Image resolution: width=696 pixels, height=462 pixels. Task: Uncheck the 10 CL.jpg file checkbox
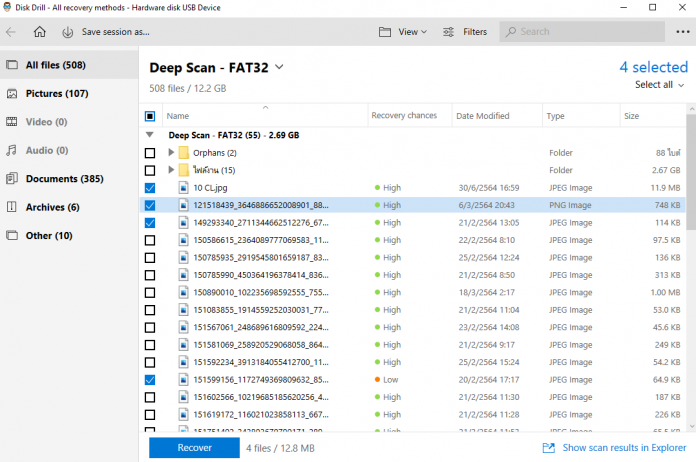150,188
